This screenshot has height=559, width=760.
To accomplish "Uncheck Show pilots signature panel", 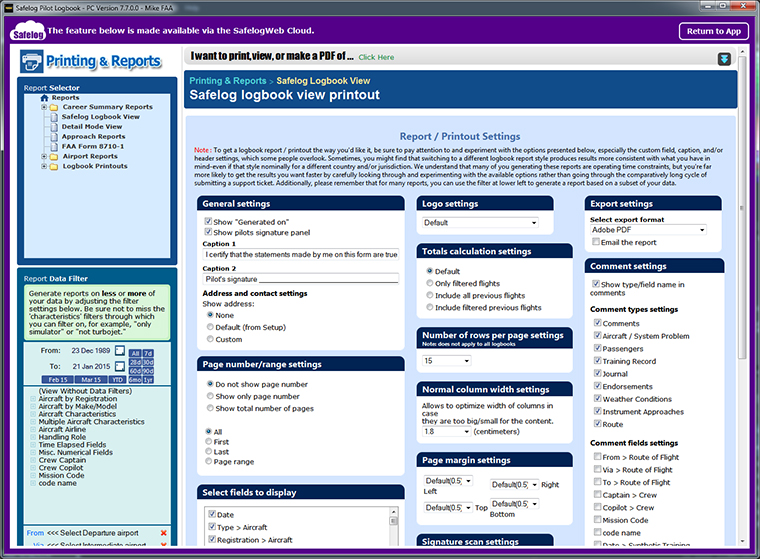I will 207,232.
